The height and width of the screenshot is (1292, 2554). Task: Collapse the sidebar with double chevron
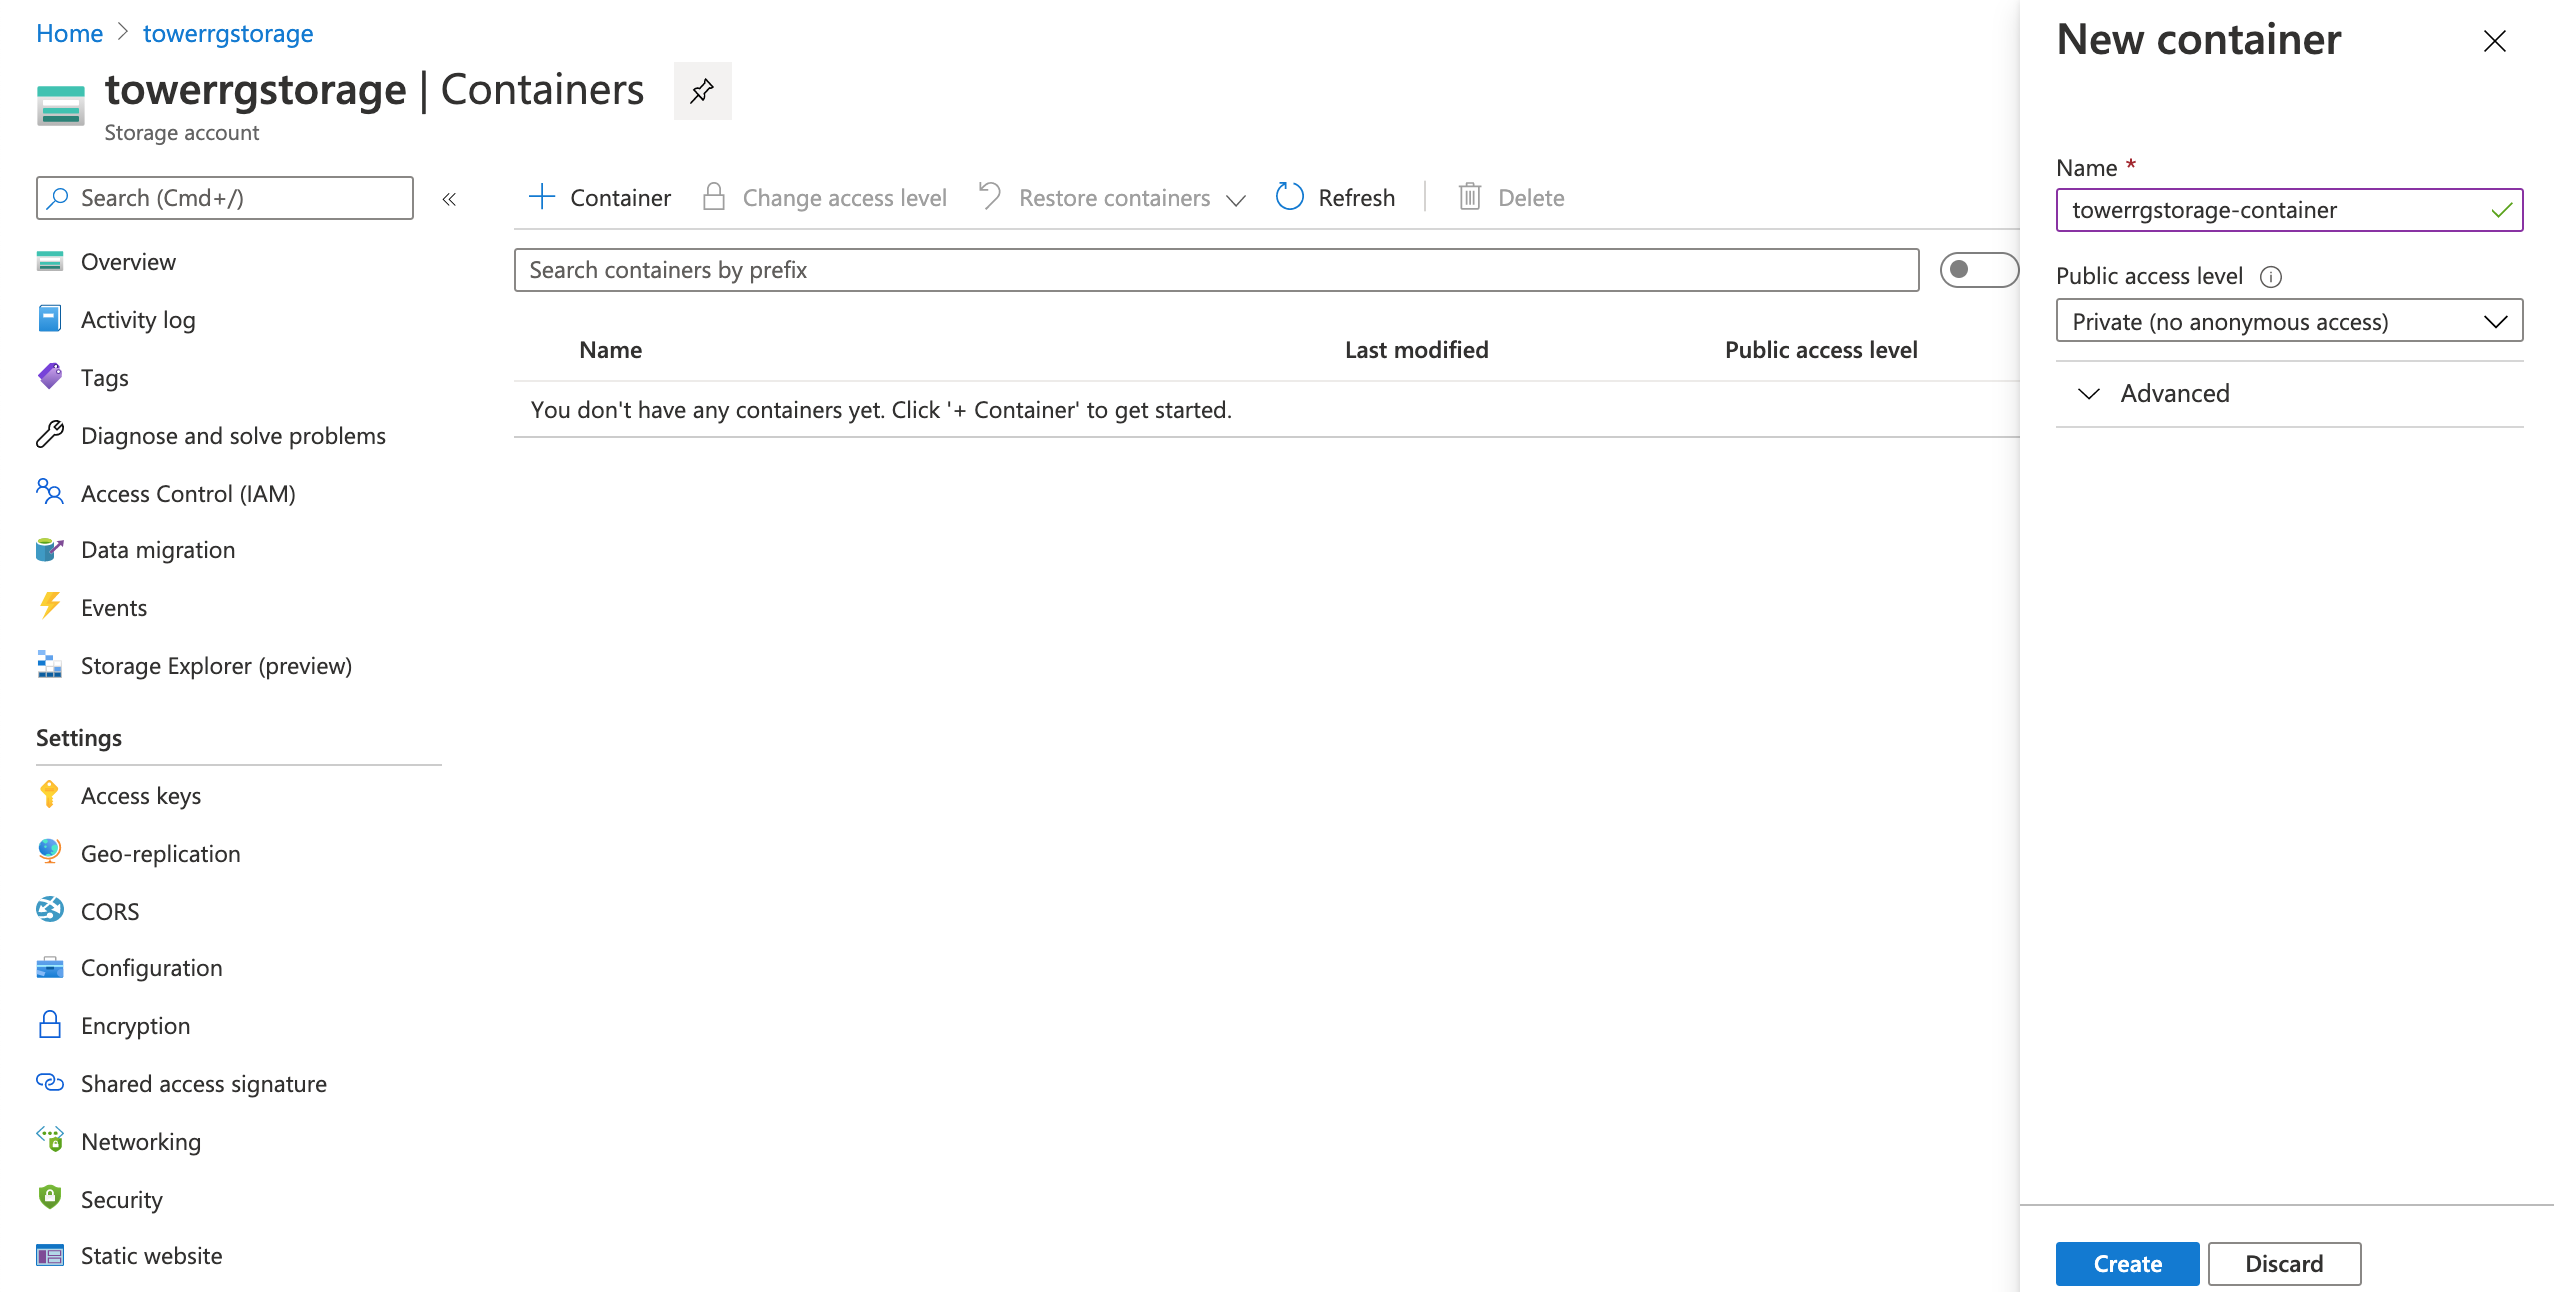[449, 199]
